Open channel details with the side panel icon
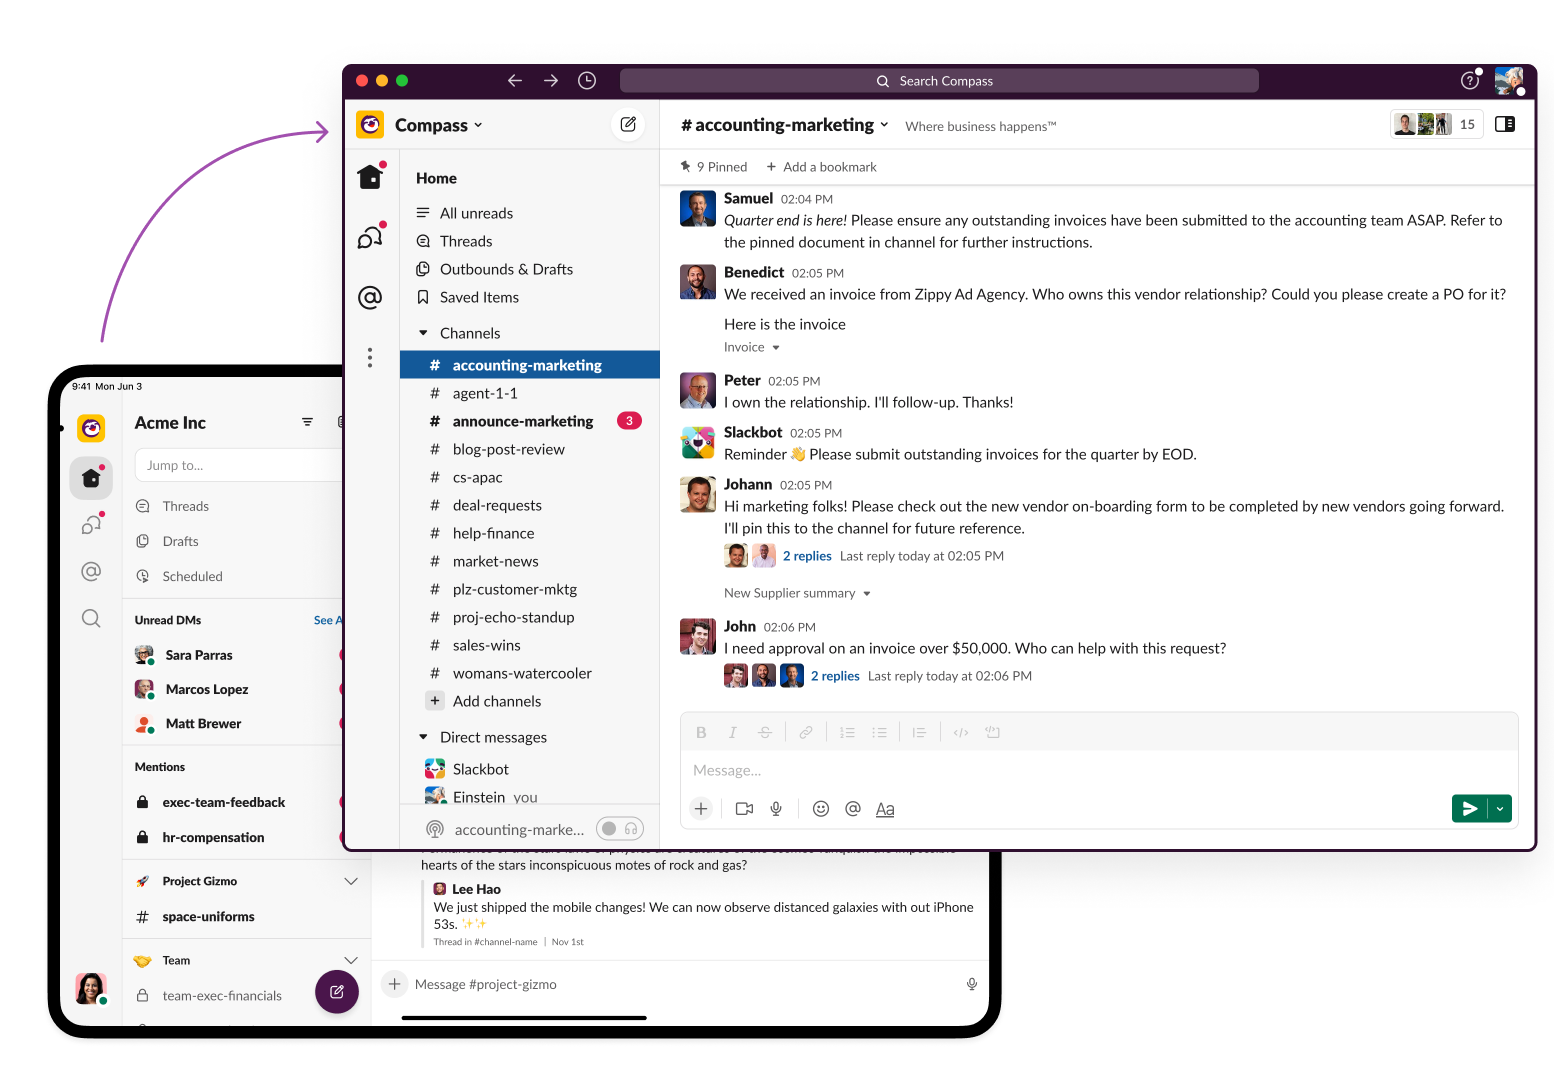Image resolution: width=1554 pixels, height=1086 pixels. [1505, 123]
